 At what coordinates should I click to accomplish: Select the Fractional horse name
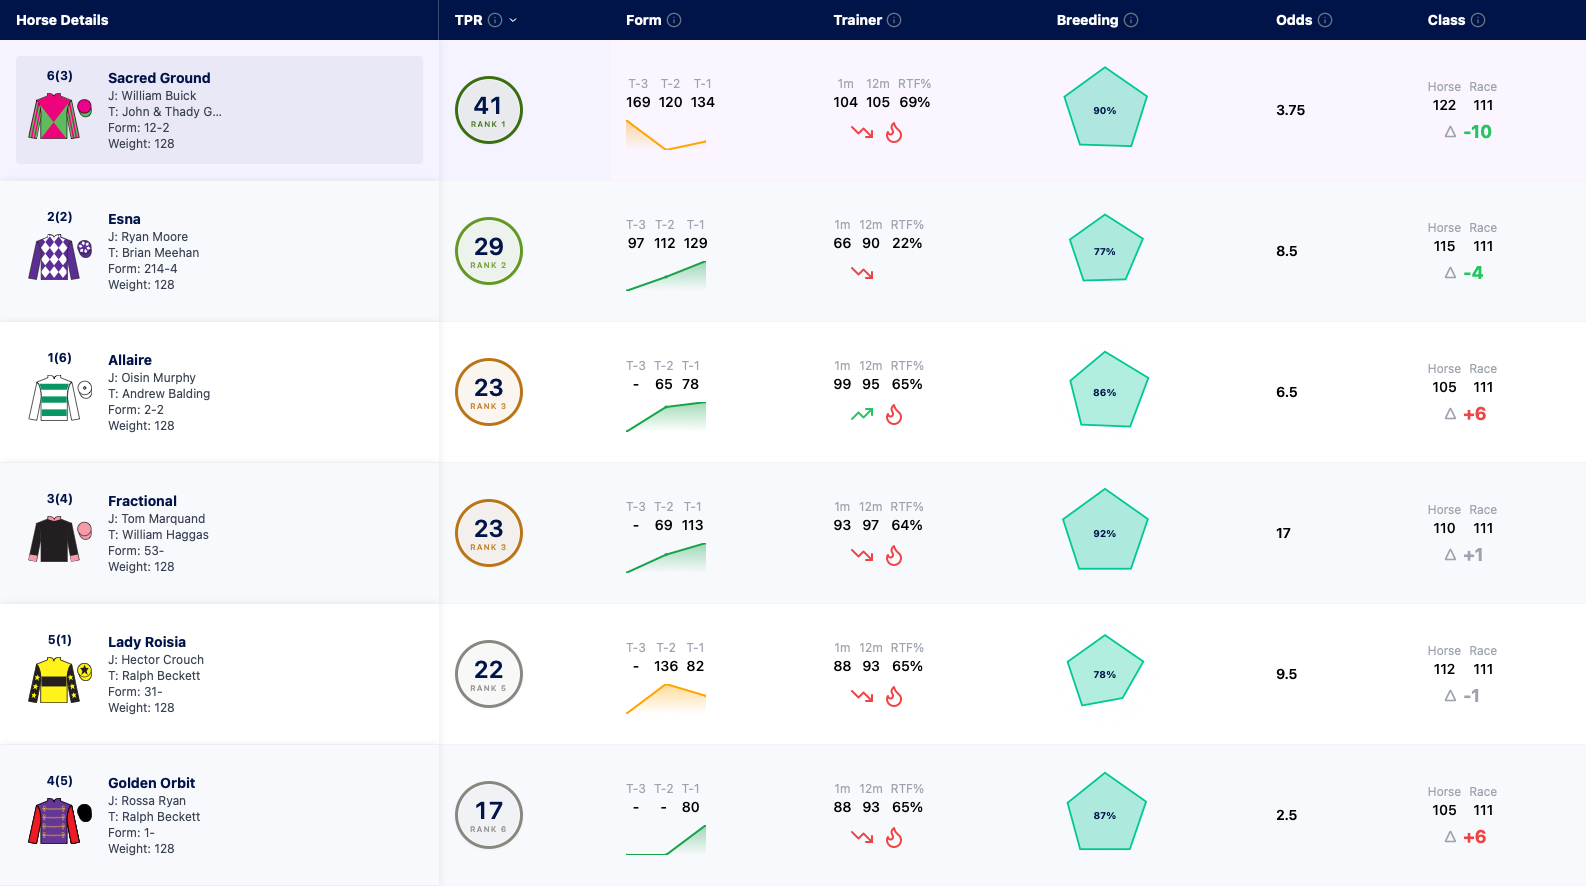[x=142, y=501]
